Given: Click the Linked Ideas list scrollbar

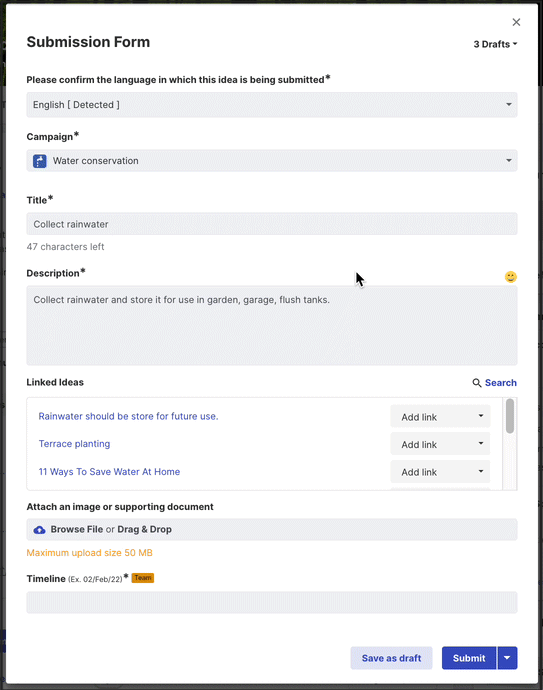Looking at the screenshot, I should click(x=510, y=416).
